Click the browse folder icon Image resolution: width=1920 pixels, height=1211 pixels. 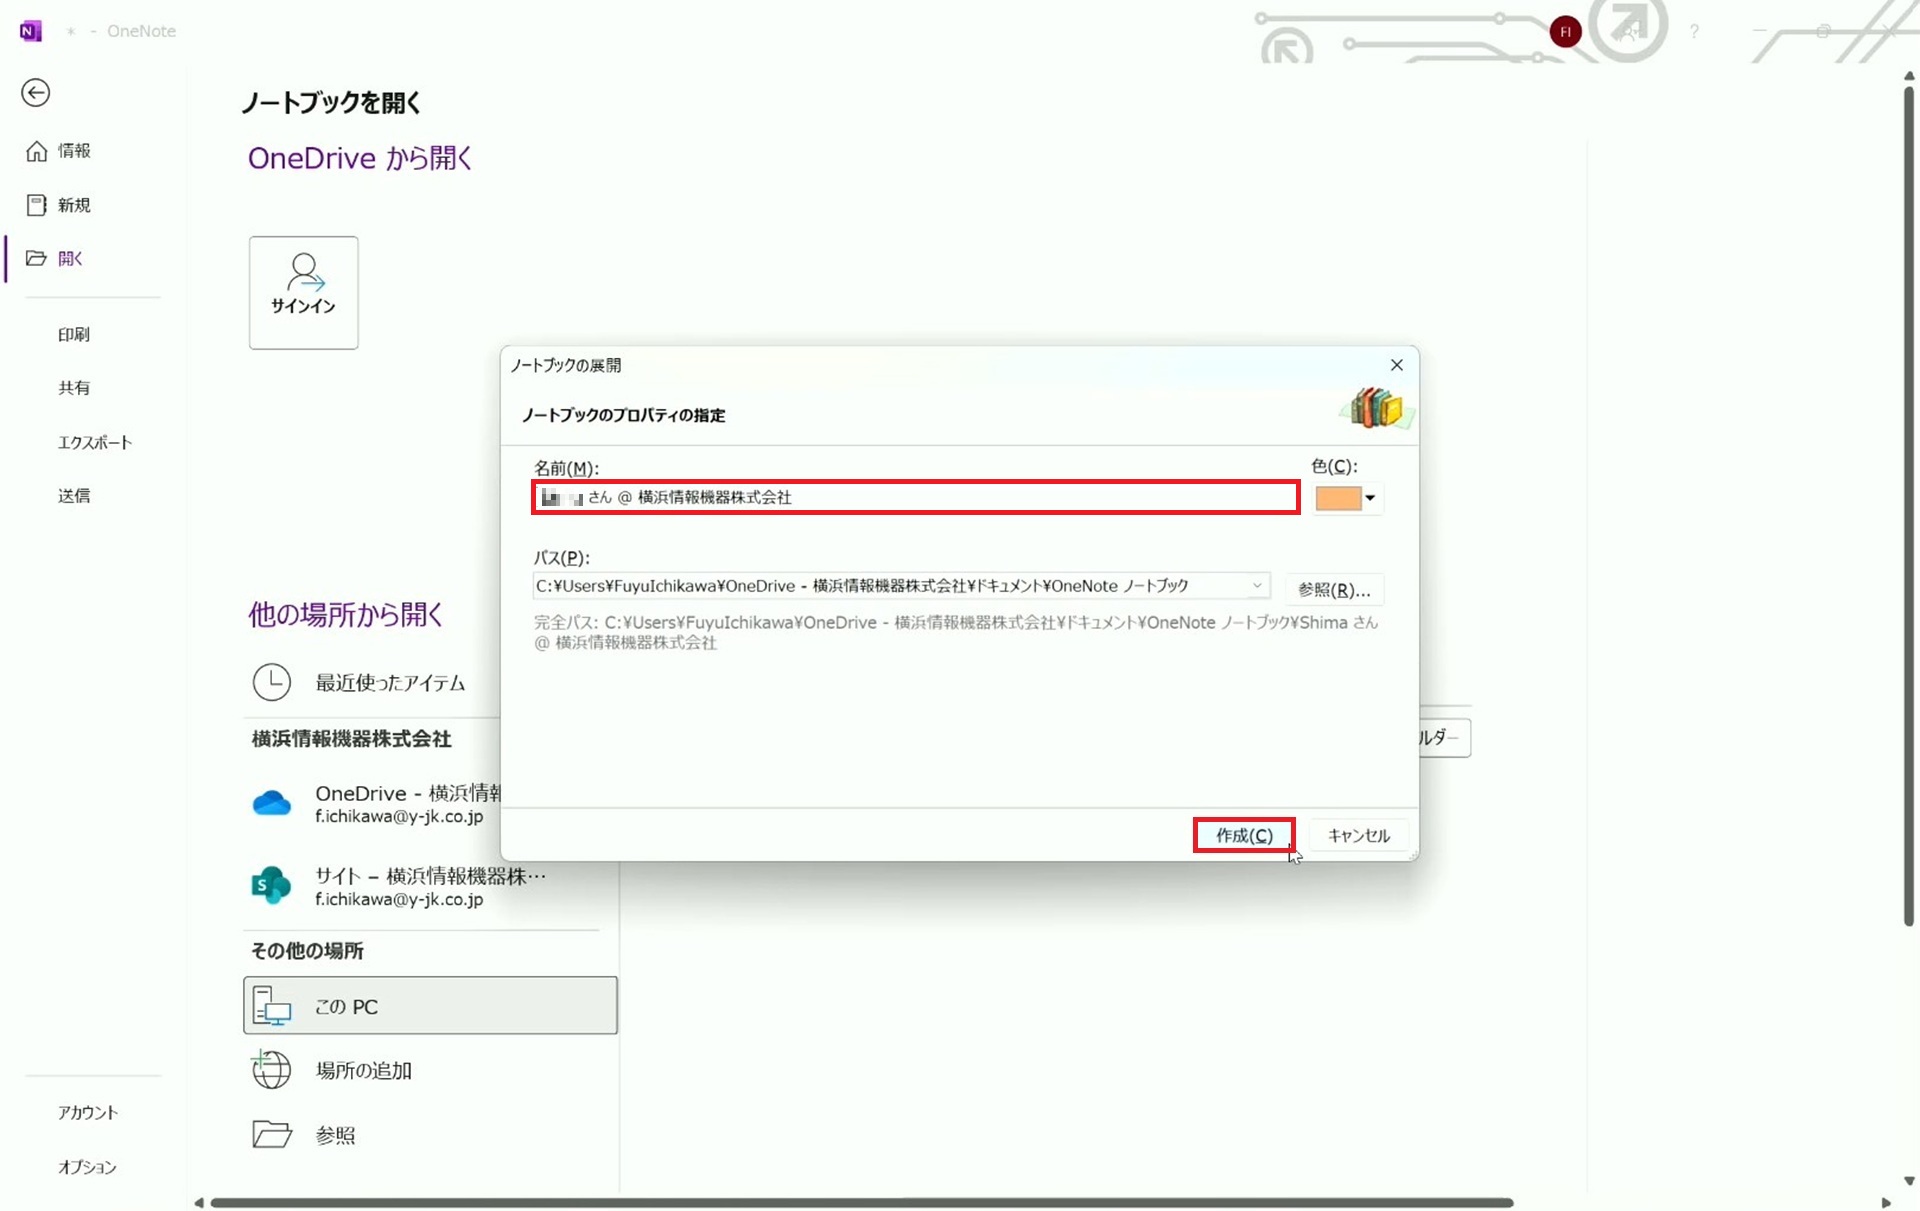(x=271, y=1134)
